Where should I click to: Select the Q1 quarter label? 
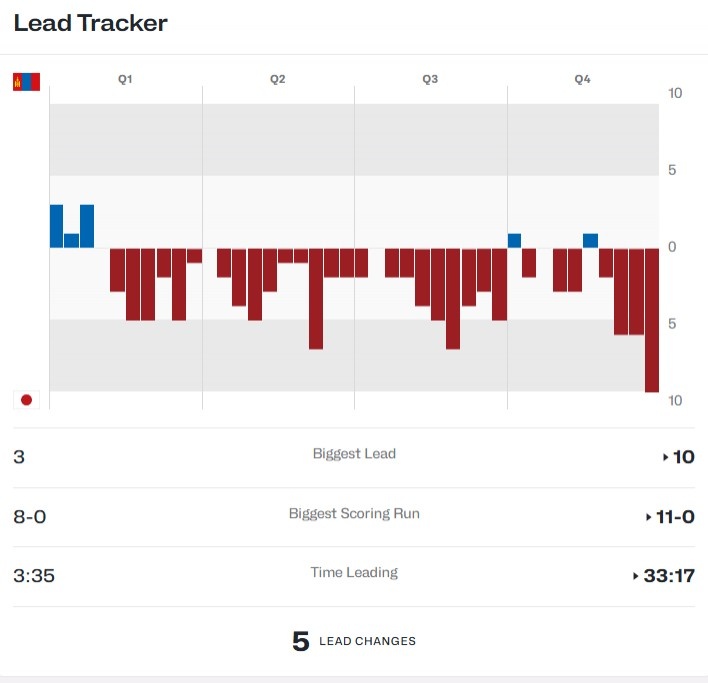pyautogui.click(x=125, y=79)
